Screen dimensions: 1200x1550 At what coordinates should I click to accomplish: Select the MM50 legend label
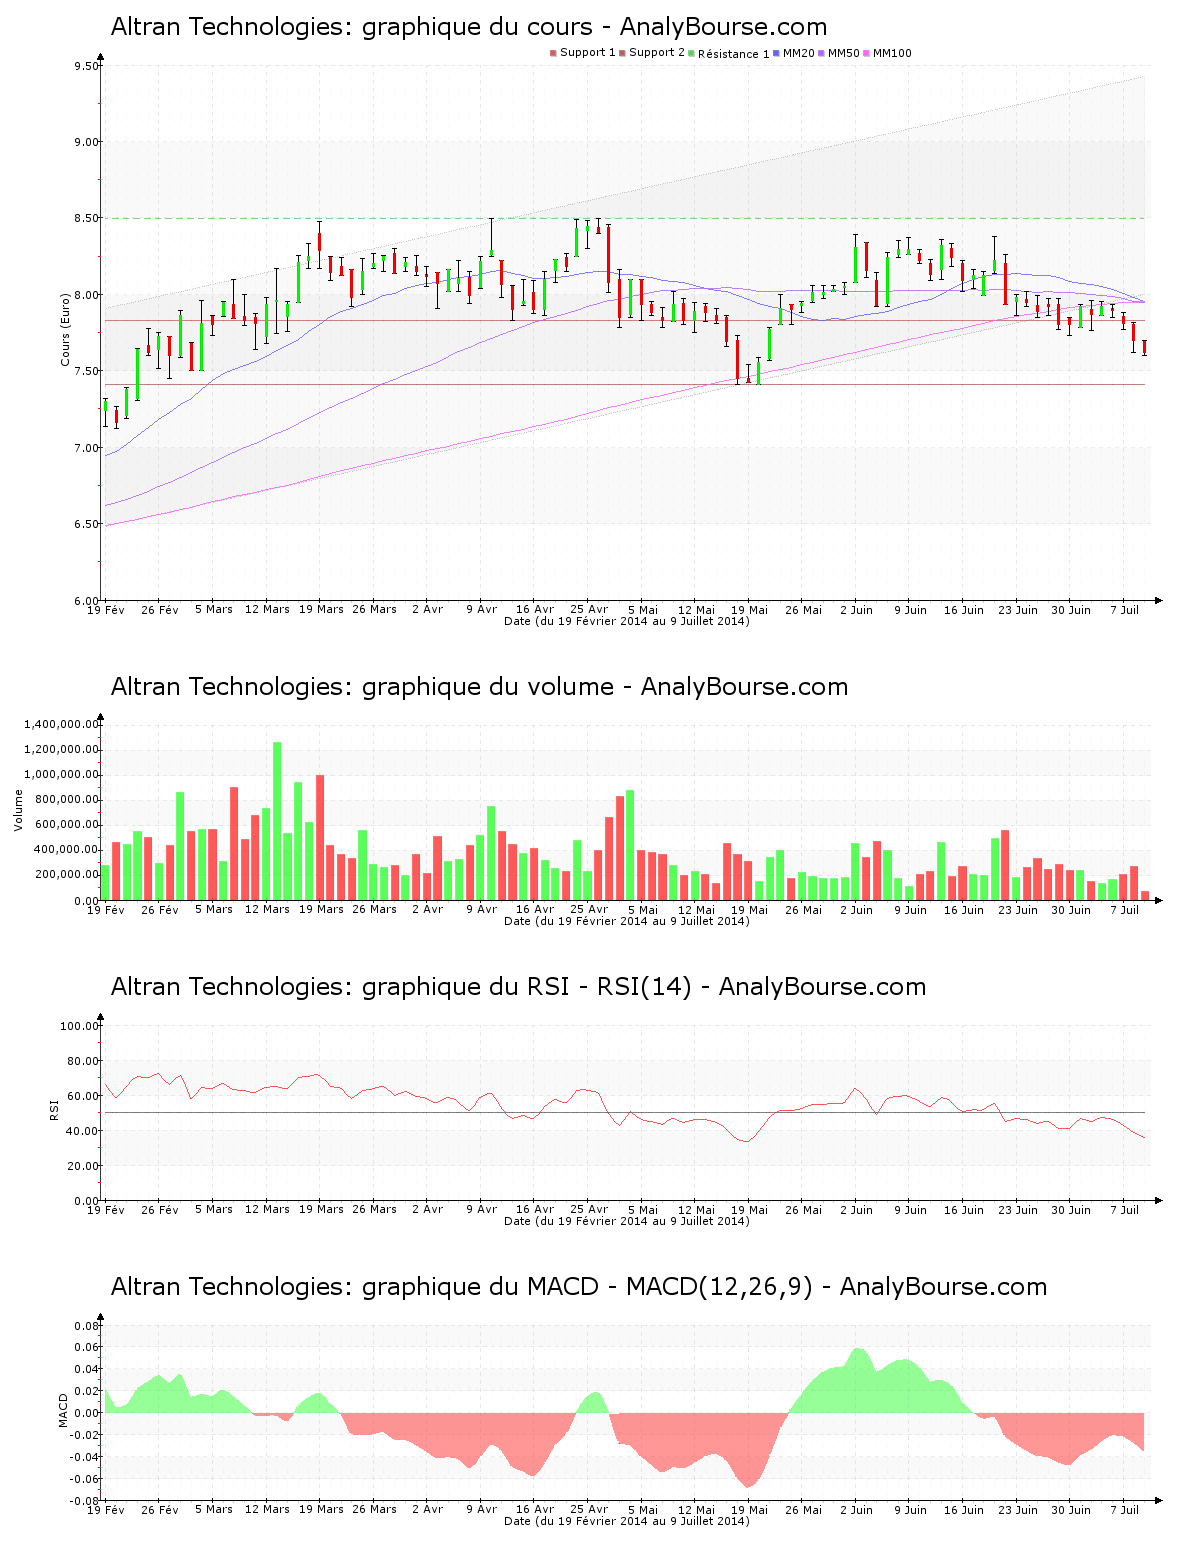(x=844, y=53)
